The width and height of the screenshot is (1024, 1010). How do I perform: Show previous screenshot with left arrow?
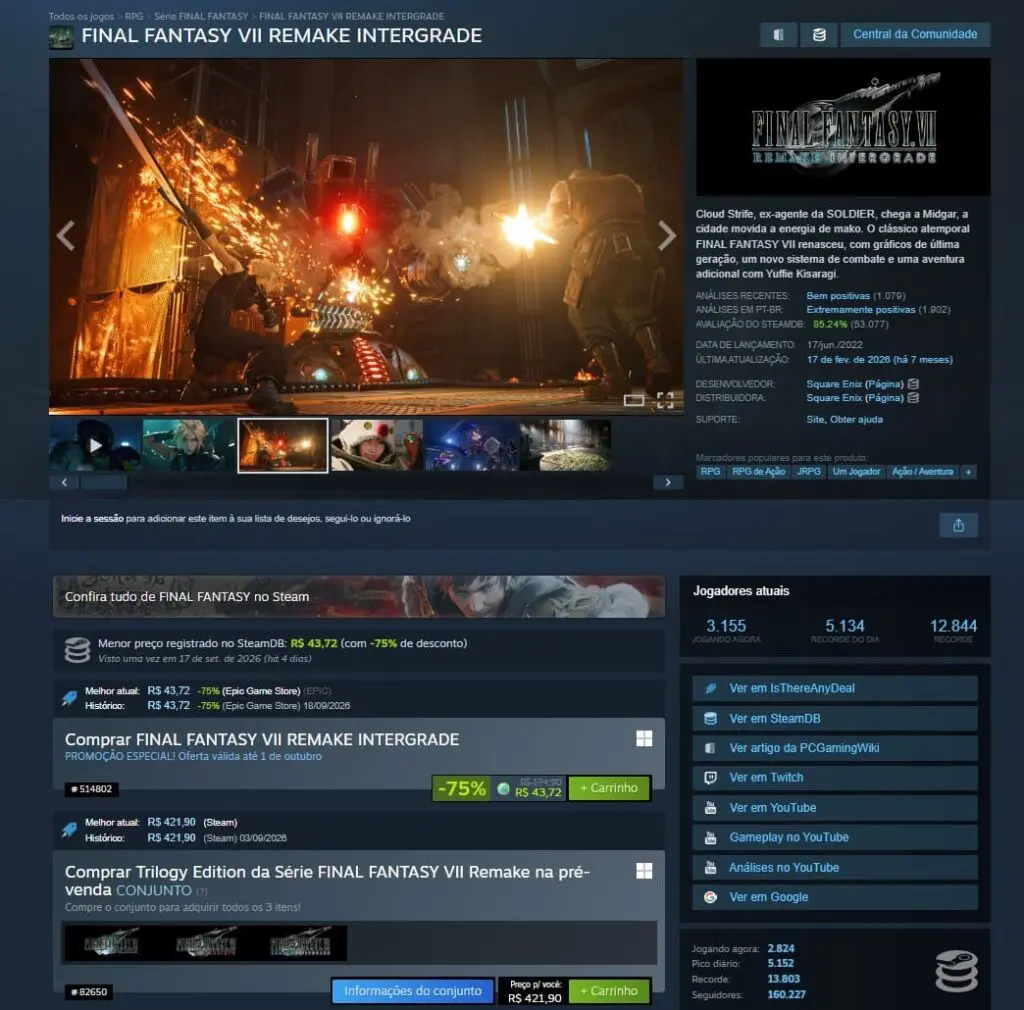tap(65, 236)
